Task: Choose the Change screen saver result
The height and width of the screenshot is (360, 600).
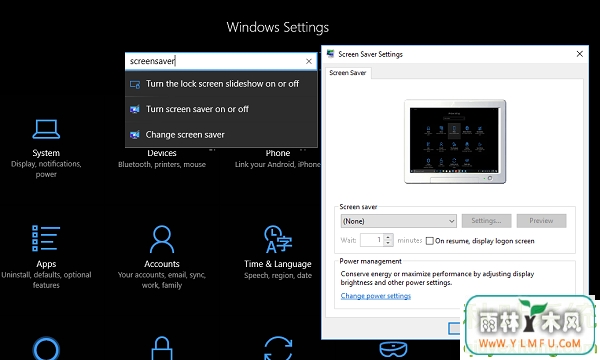Action: [221, 135]
